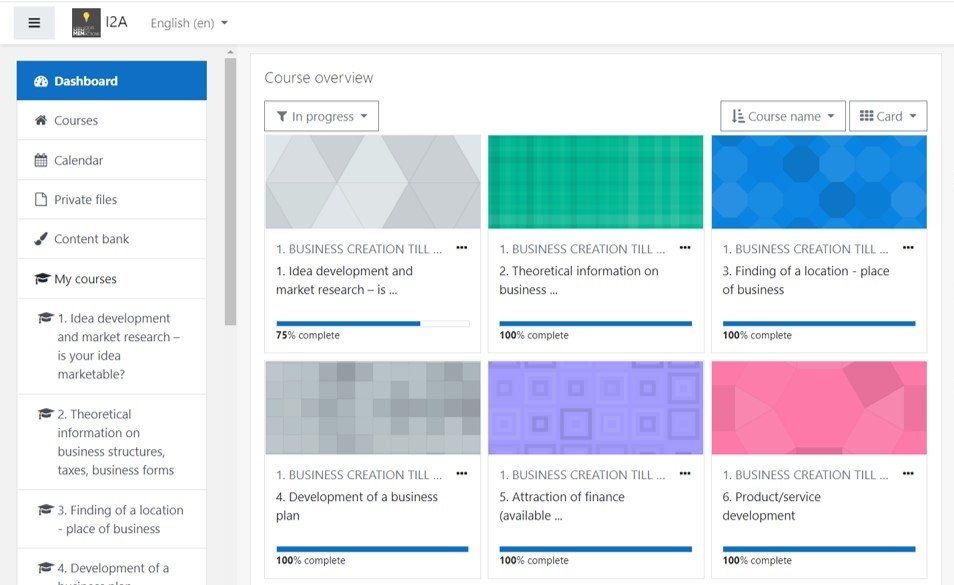Image resolution: width=954 pixels, height=585 pixels.
Task: Click the grey pixel thumbnail of Development of business plan
Action: click(373, 408)
